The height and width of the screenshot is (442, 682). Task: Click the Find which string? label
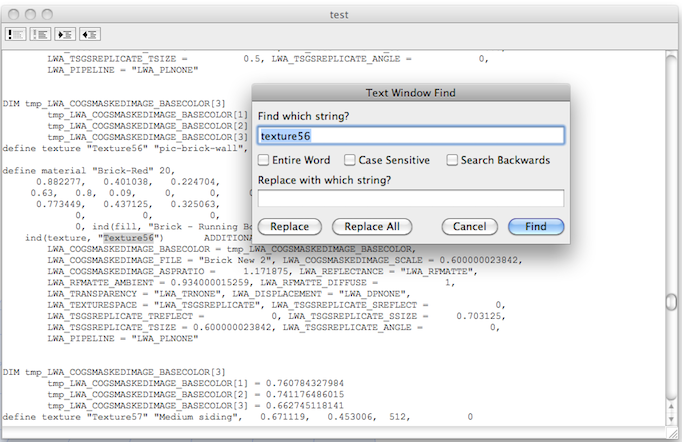point(304,116)
